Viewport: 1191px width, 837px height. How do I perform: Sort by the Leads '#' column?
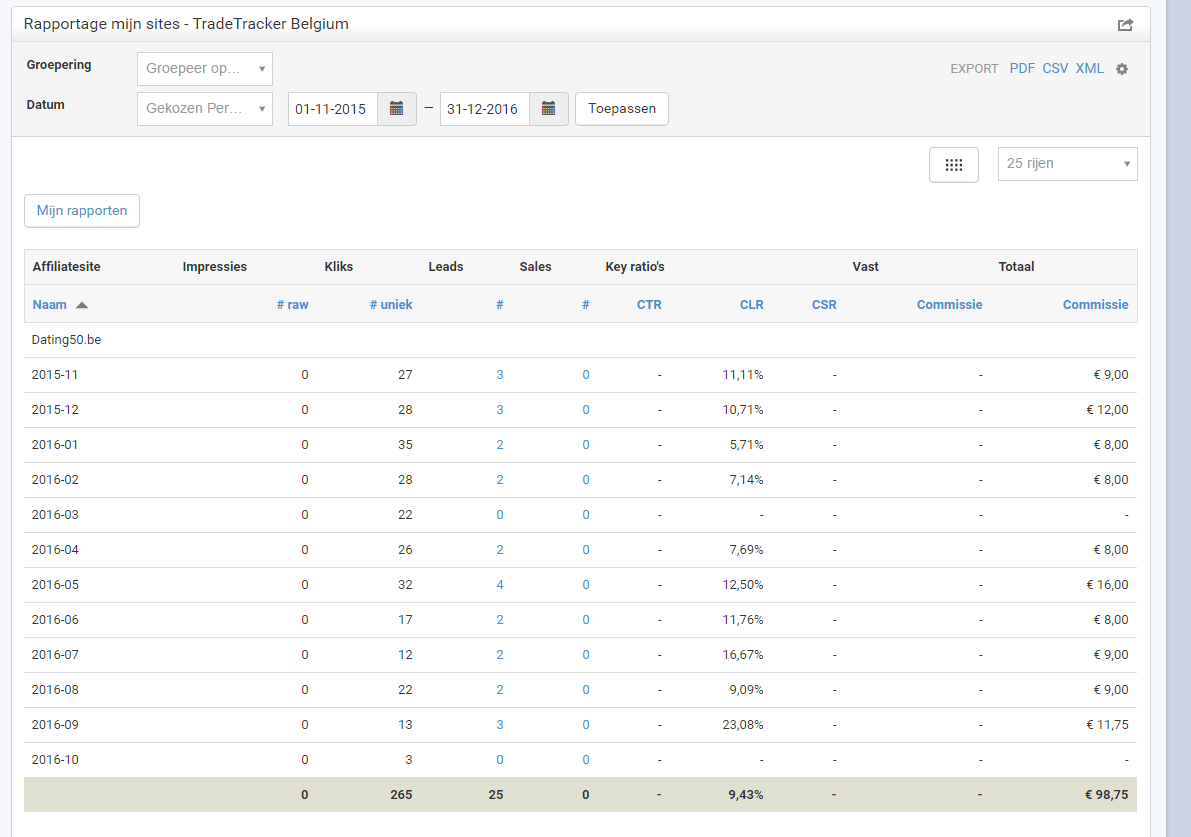pos(500,305)
